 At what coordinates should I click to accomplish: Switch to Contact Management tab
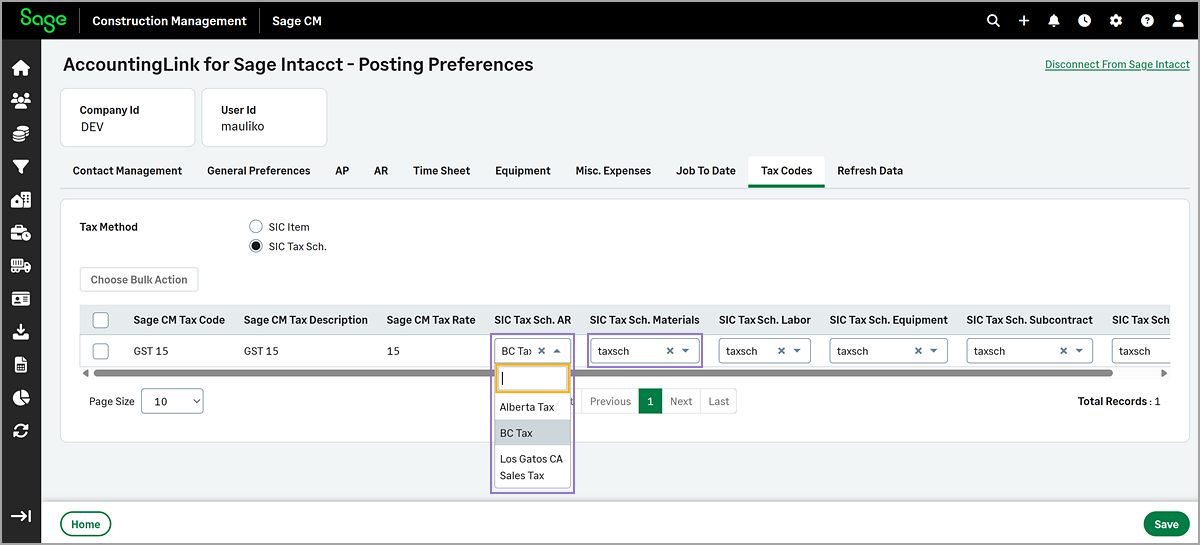tap(127, 171)
